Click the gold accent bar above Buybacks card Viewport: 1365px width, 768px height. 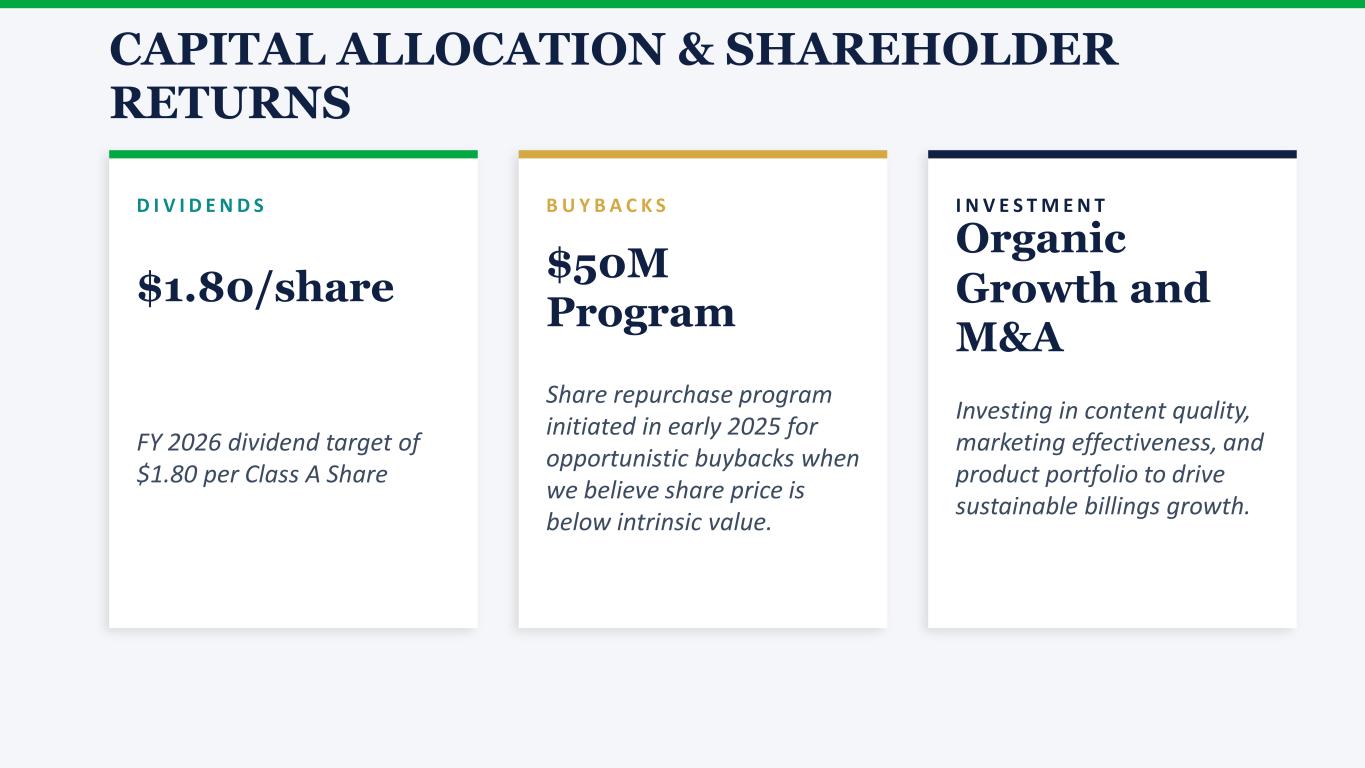pos(702,154)
